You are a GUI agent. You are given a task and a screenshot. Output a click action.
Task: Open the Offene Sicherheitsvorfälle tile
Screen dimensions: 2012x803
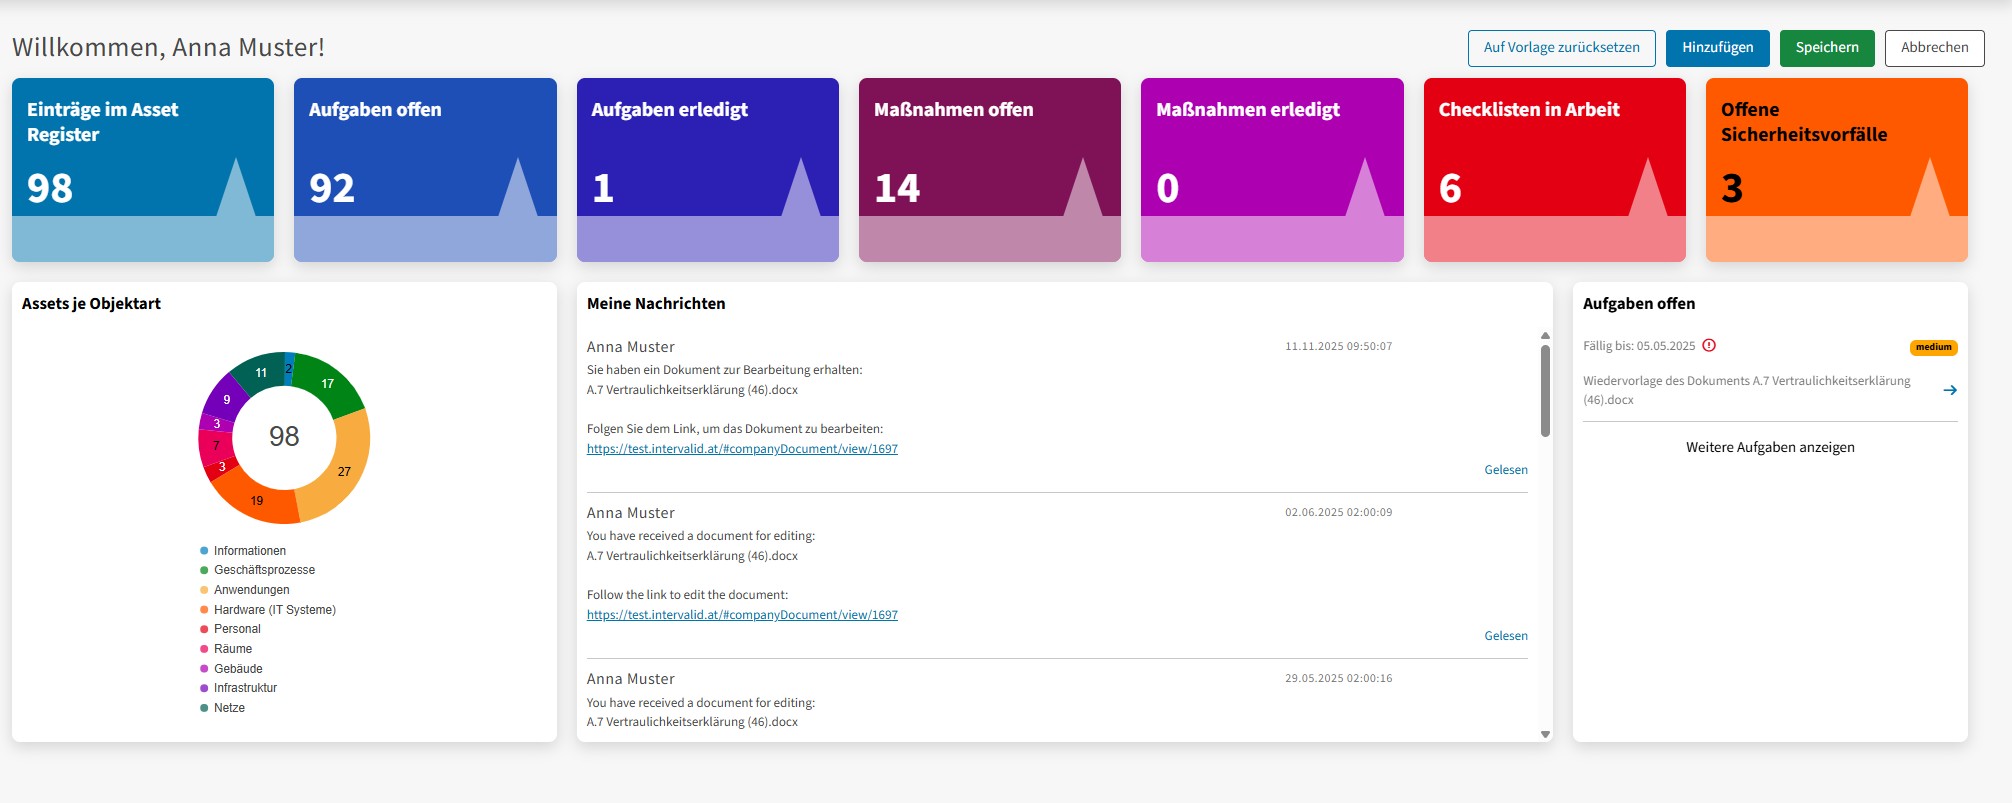coord(1836,170)
